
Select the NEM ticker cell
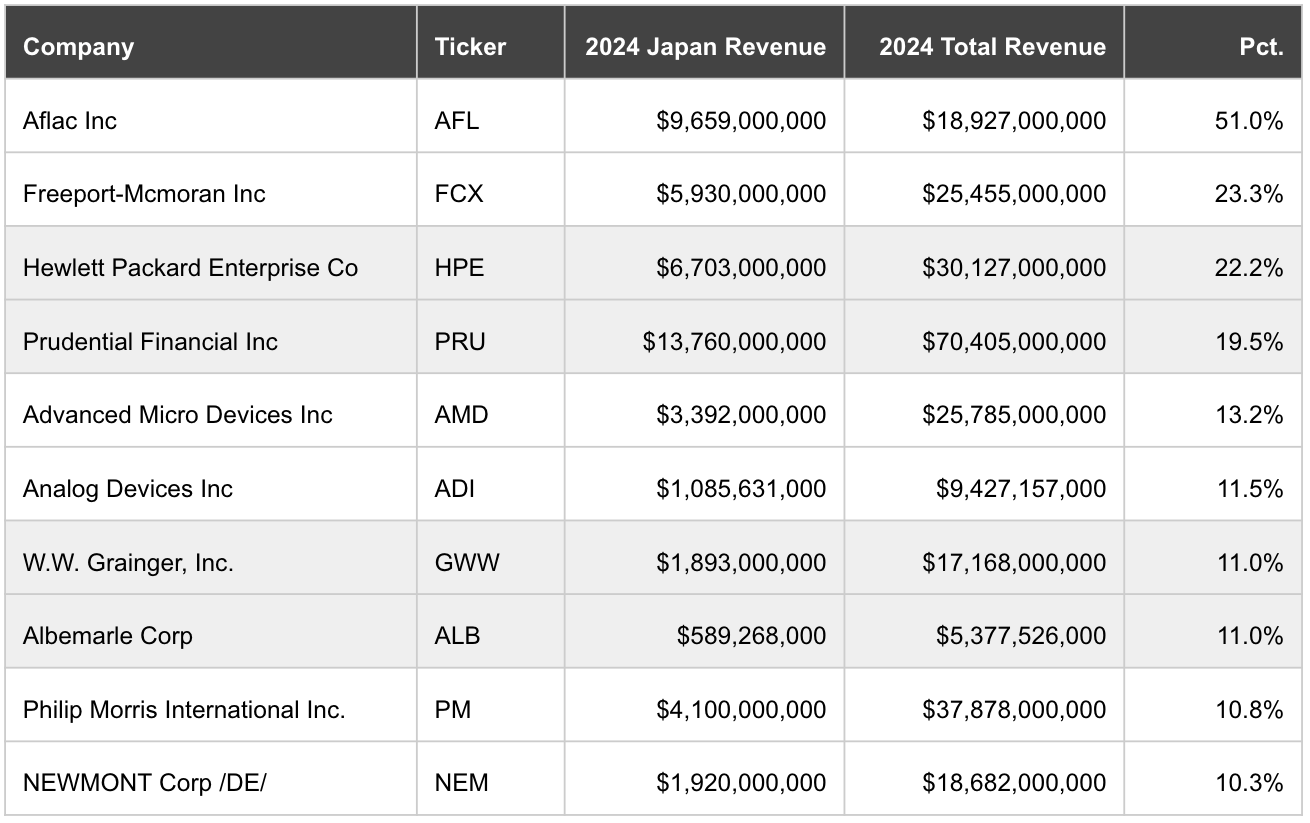490,778
